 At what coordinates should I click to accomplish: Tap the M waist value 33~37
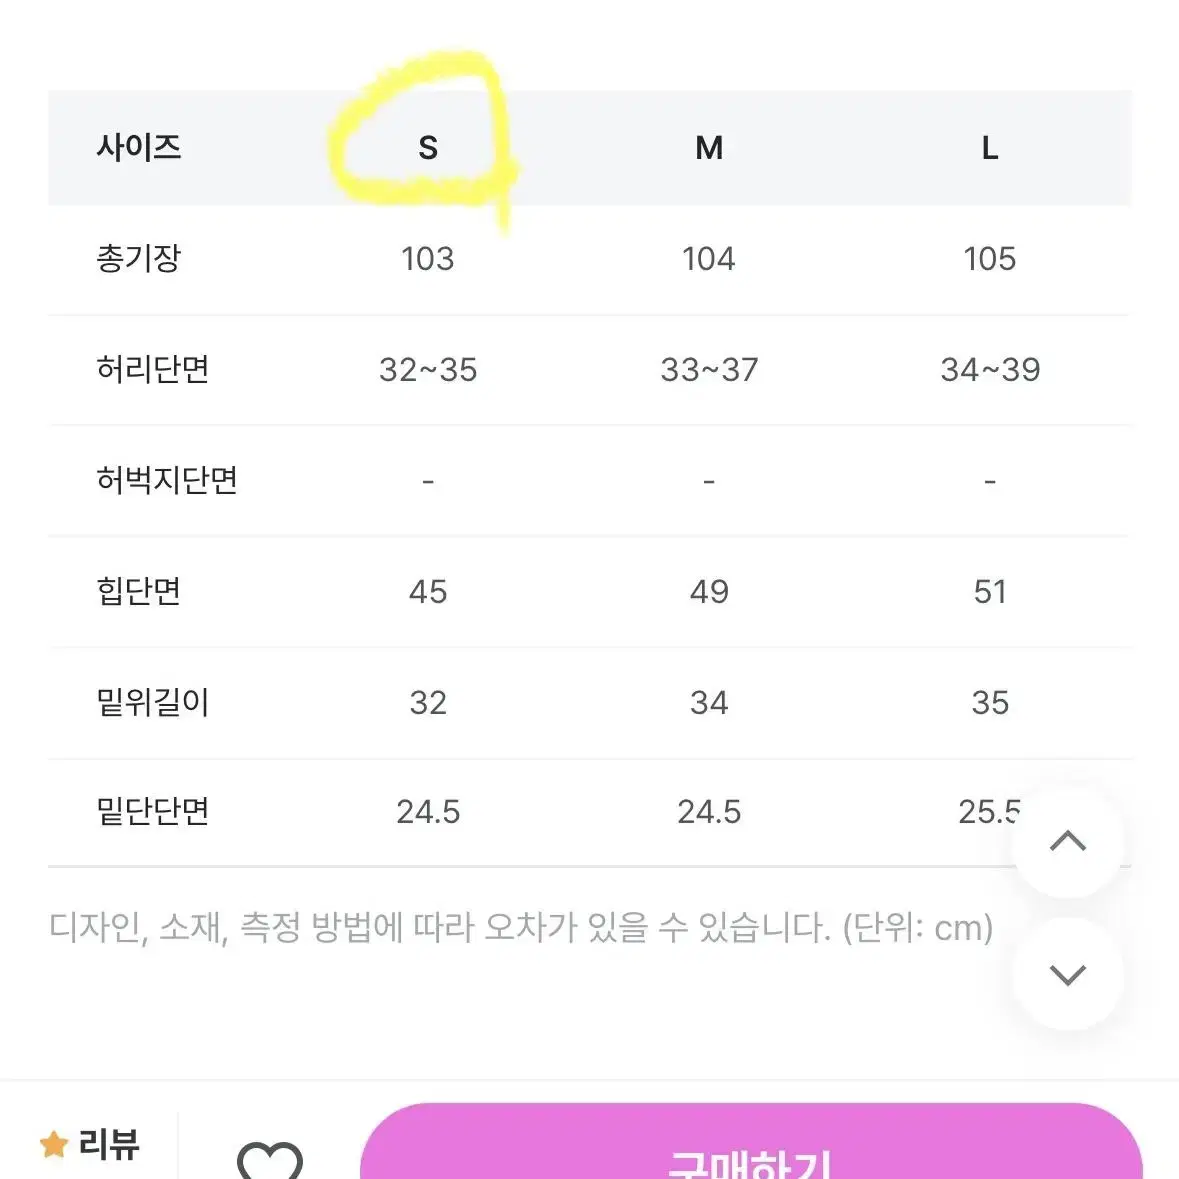pos(709,370)
